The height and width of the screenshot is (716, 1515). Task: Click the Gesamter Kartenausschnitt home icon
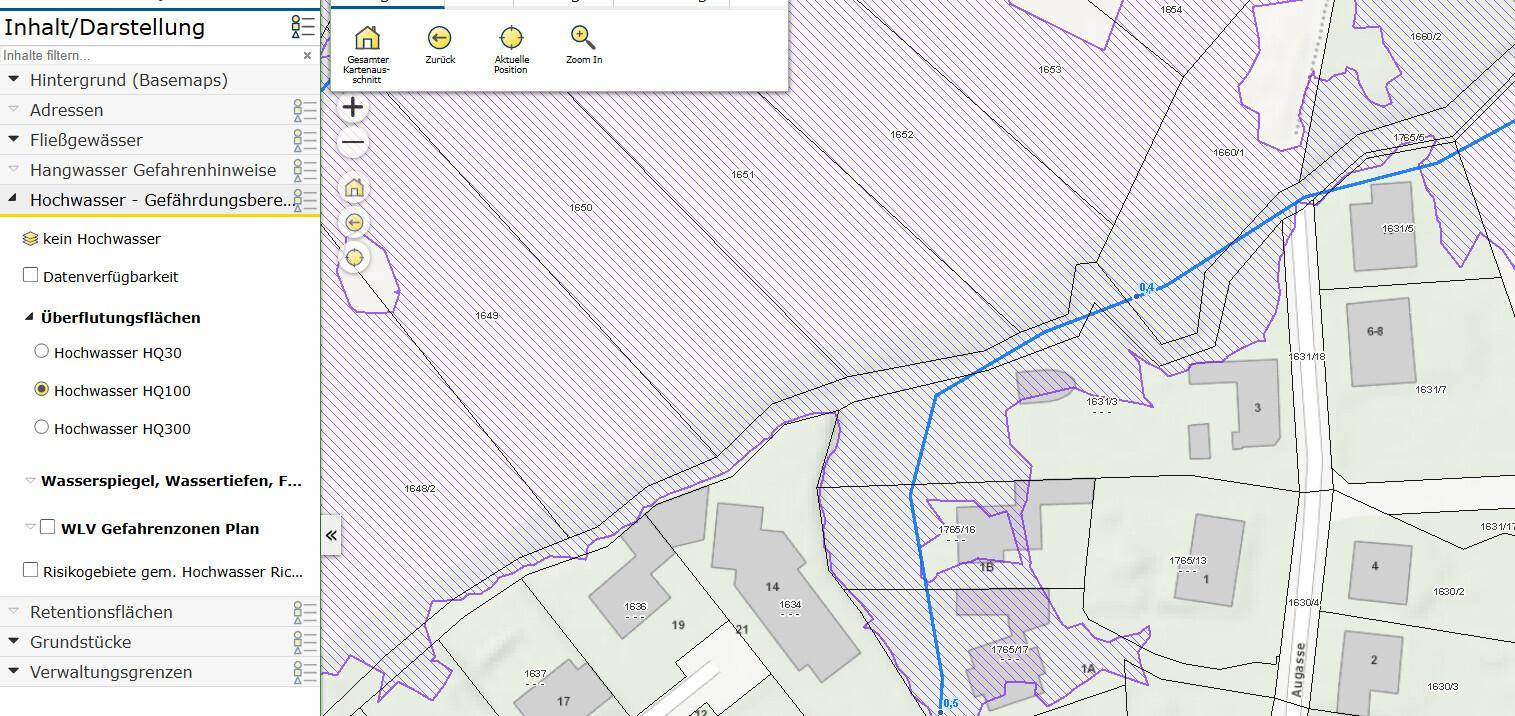[x=367, y=38]
